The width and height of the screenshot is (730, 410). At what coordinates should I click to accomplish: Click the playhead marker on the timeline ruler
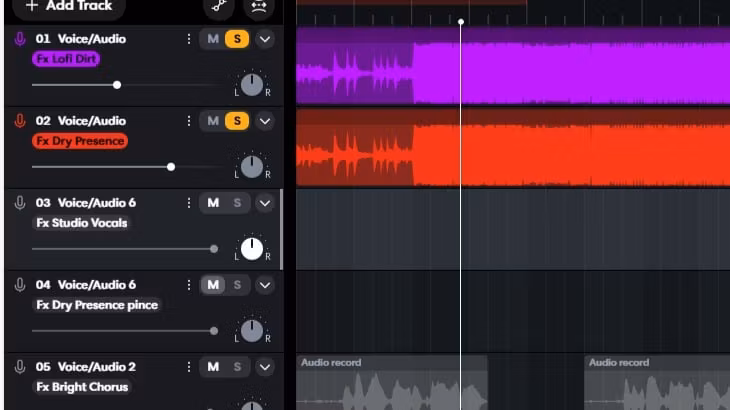460,22
